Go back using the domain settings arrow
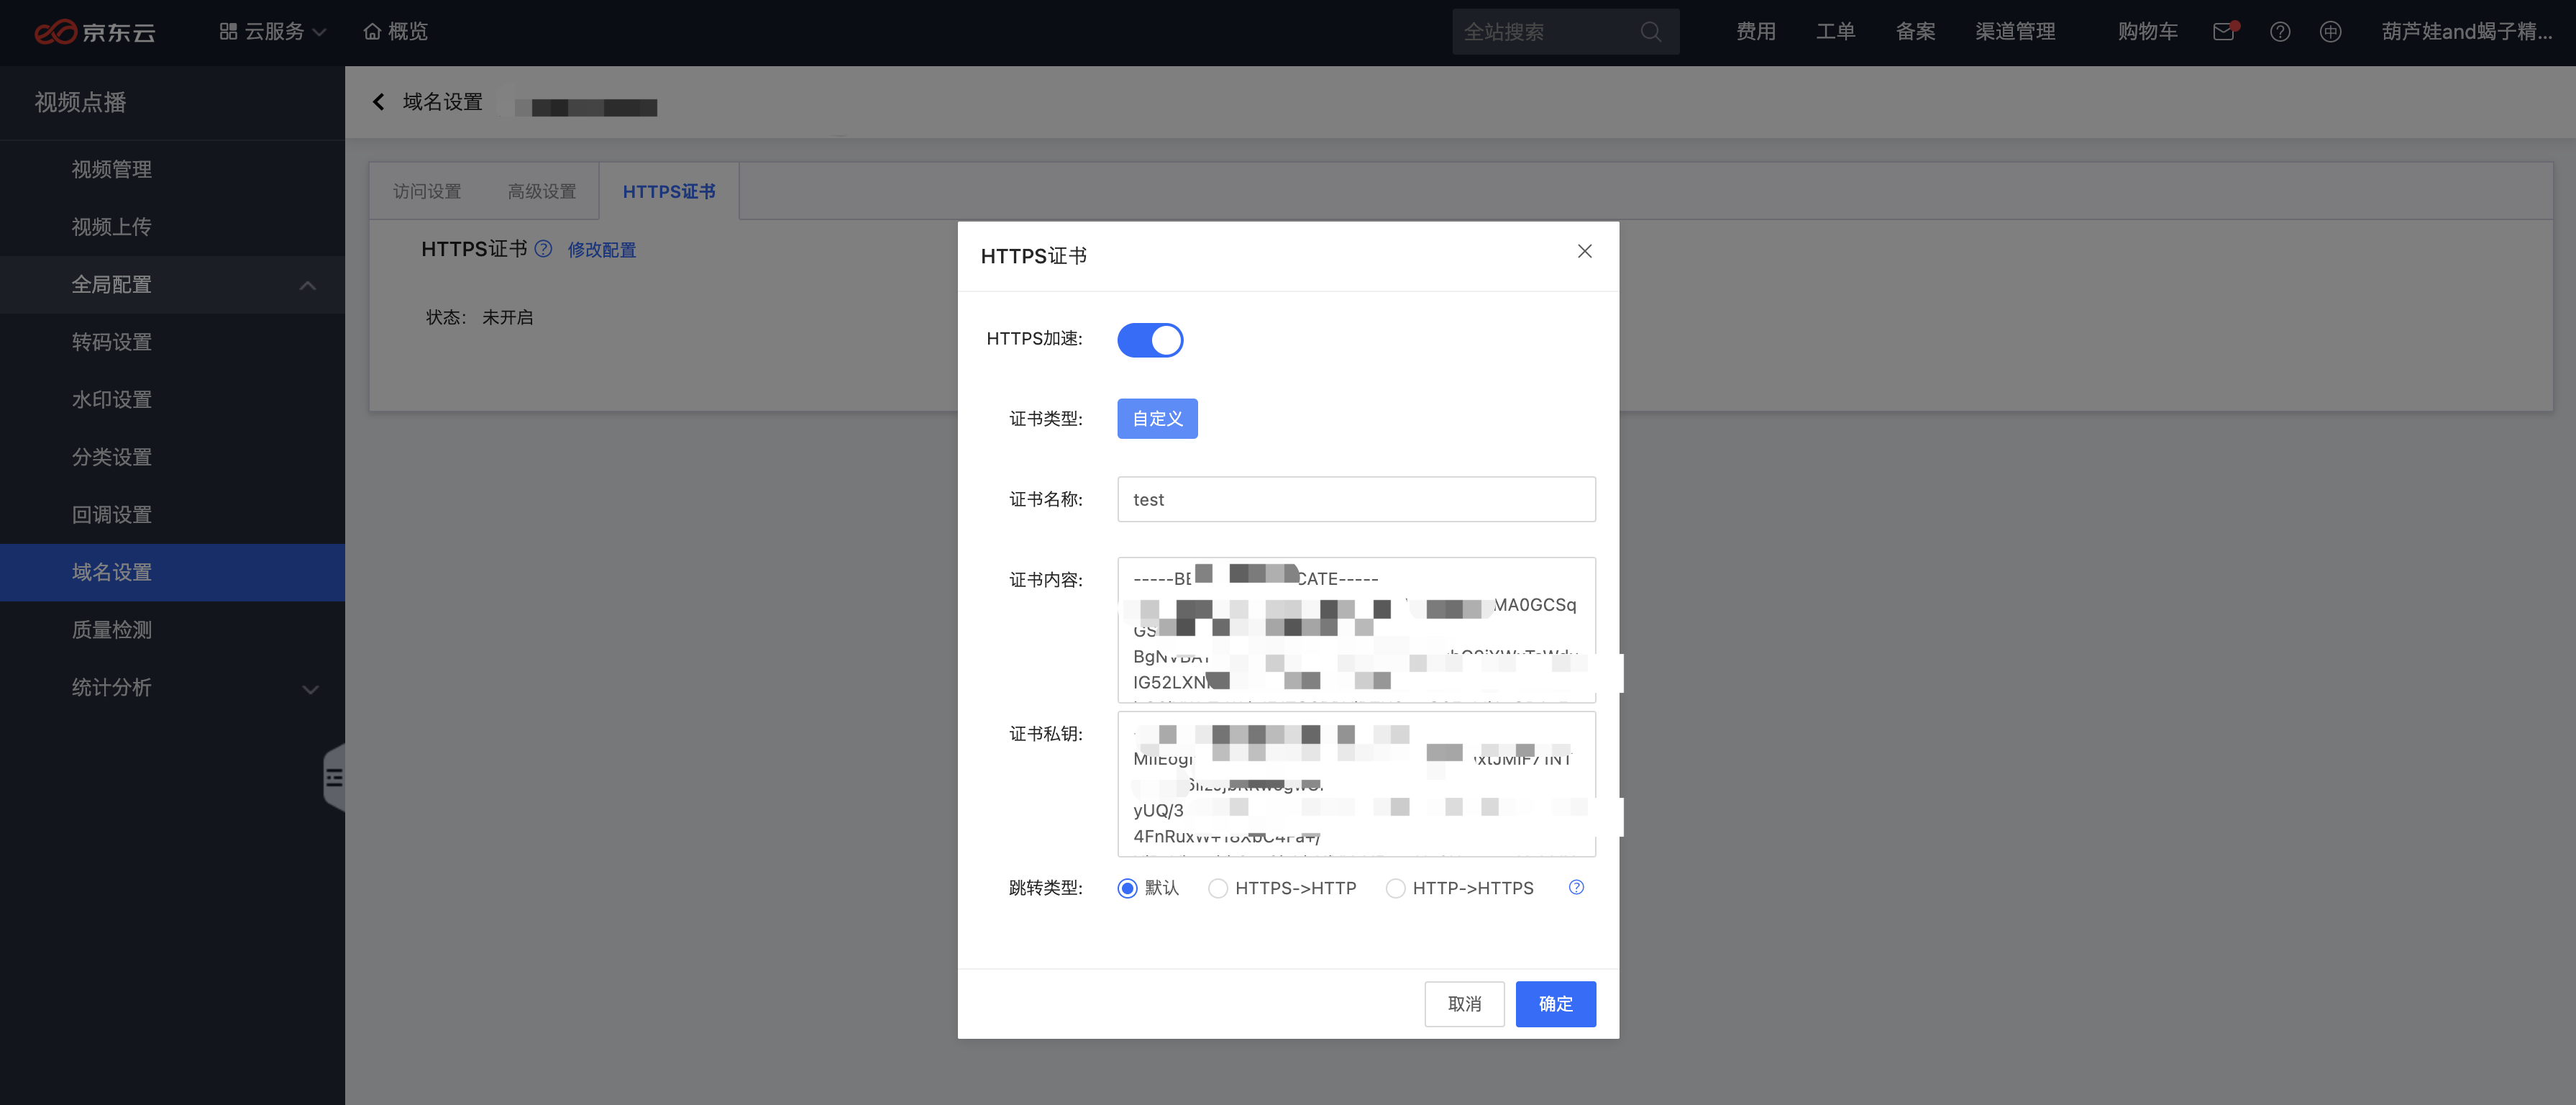This screenshot has width=2576, height=1105. 378,102
